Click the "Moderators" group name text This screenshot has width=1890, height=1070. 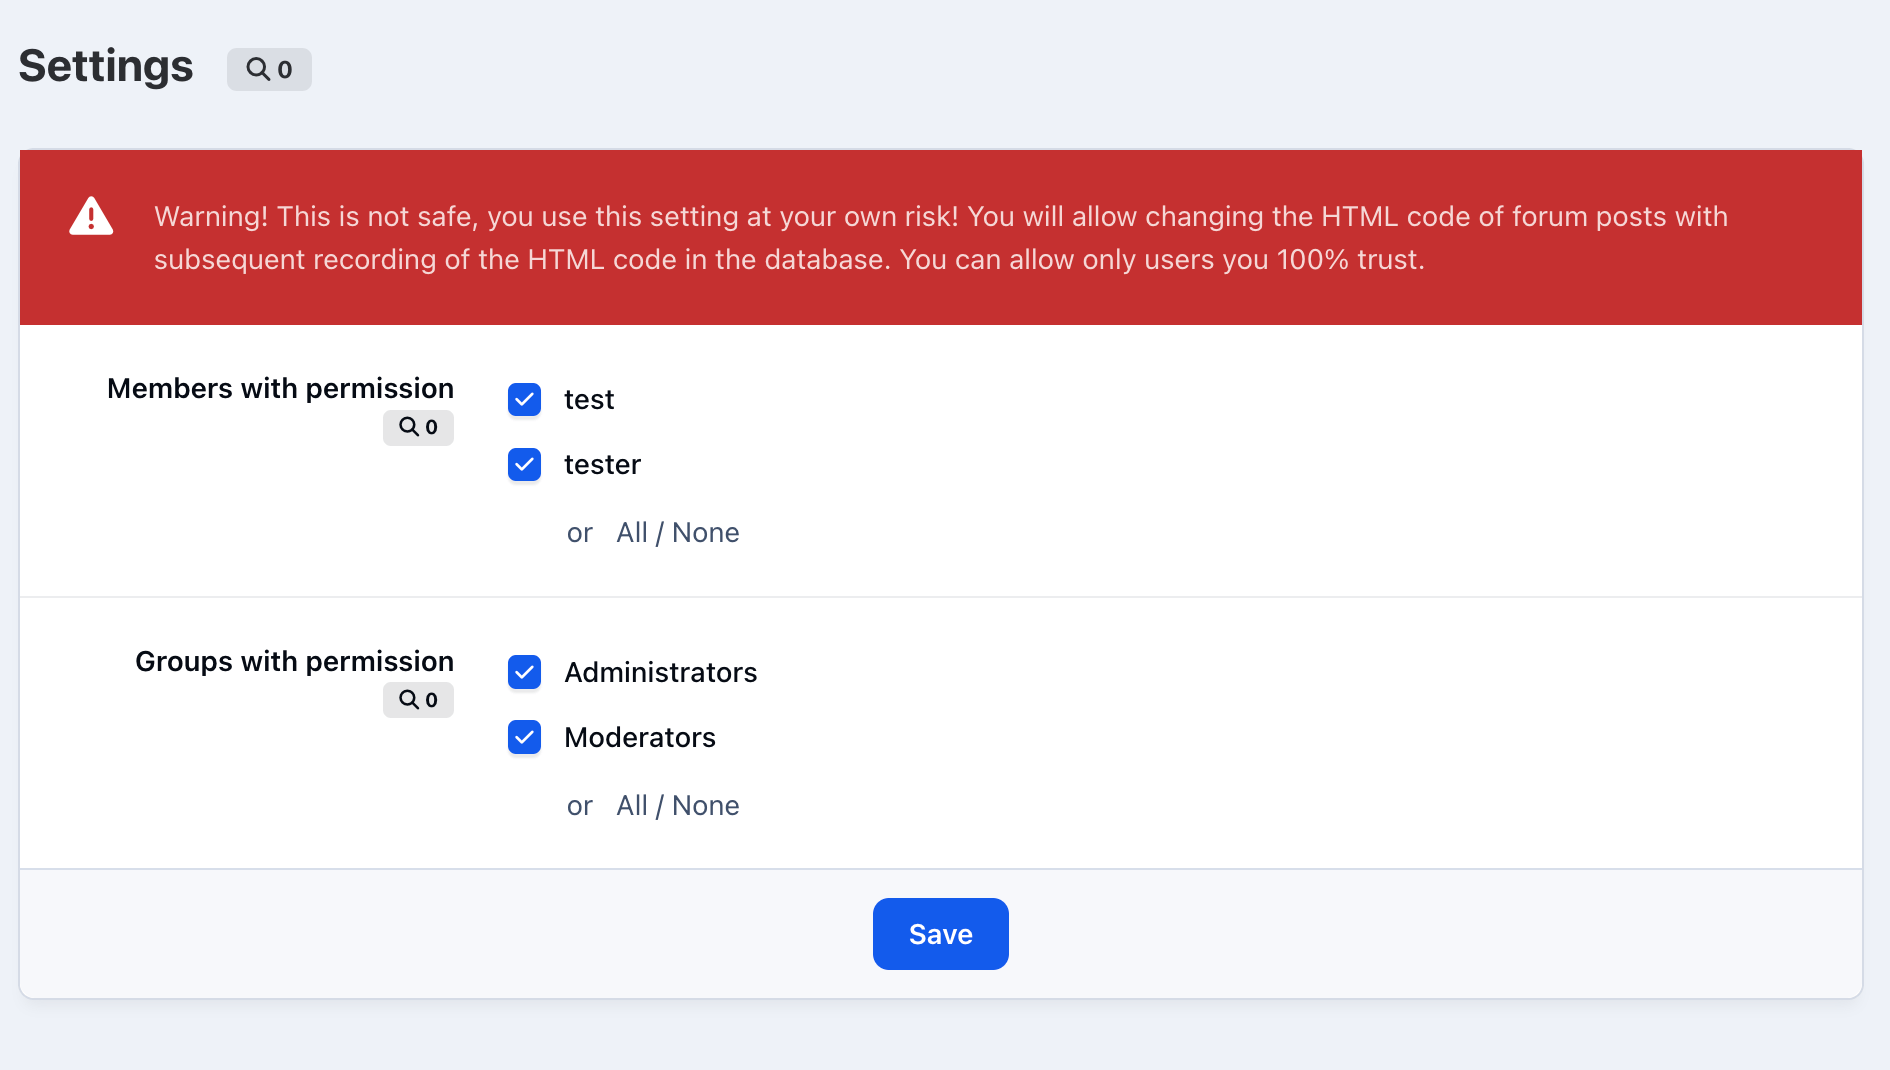point(640,738)
